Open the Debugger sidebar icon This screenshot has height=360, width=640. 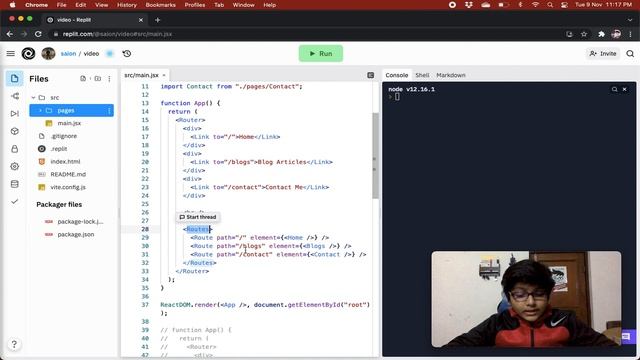tap(15, 113)
